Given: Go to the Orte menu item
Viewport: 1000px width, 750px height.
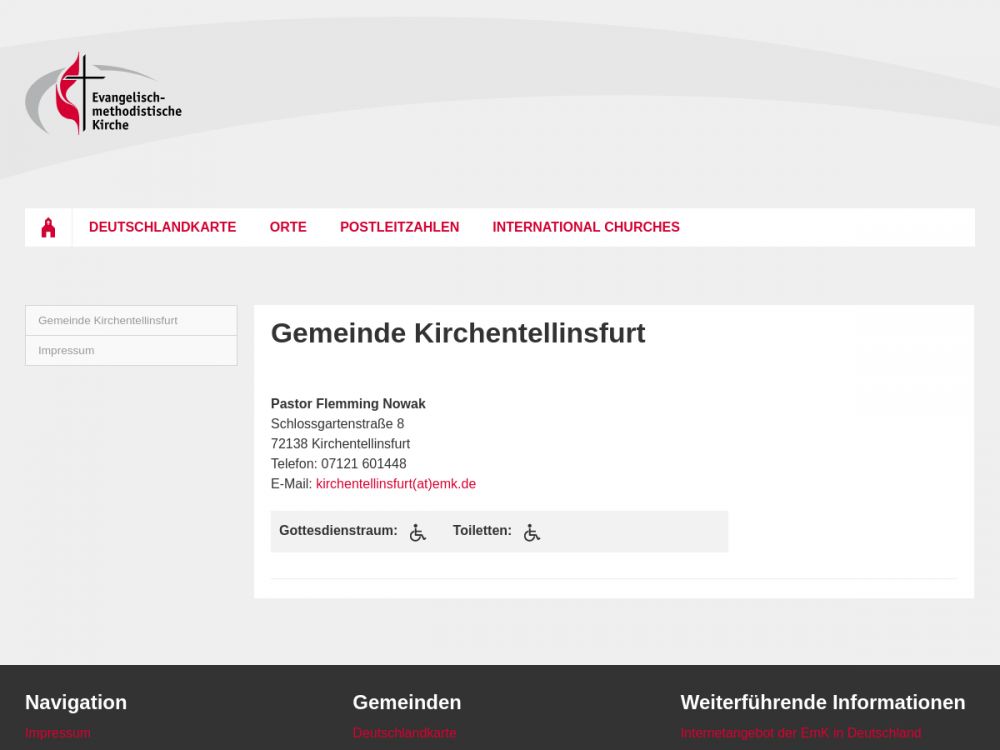Looking at the screenshot, I should pos(288,227).
